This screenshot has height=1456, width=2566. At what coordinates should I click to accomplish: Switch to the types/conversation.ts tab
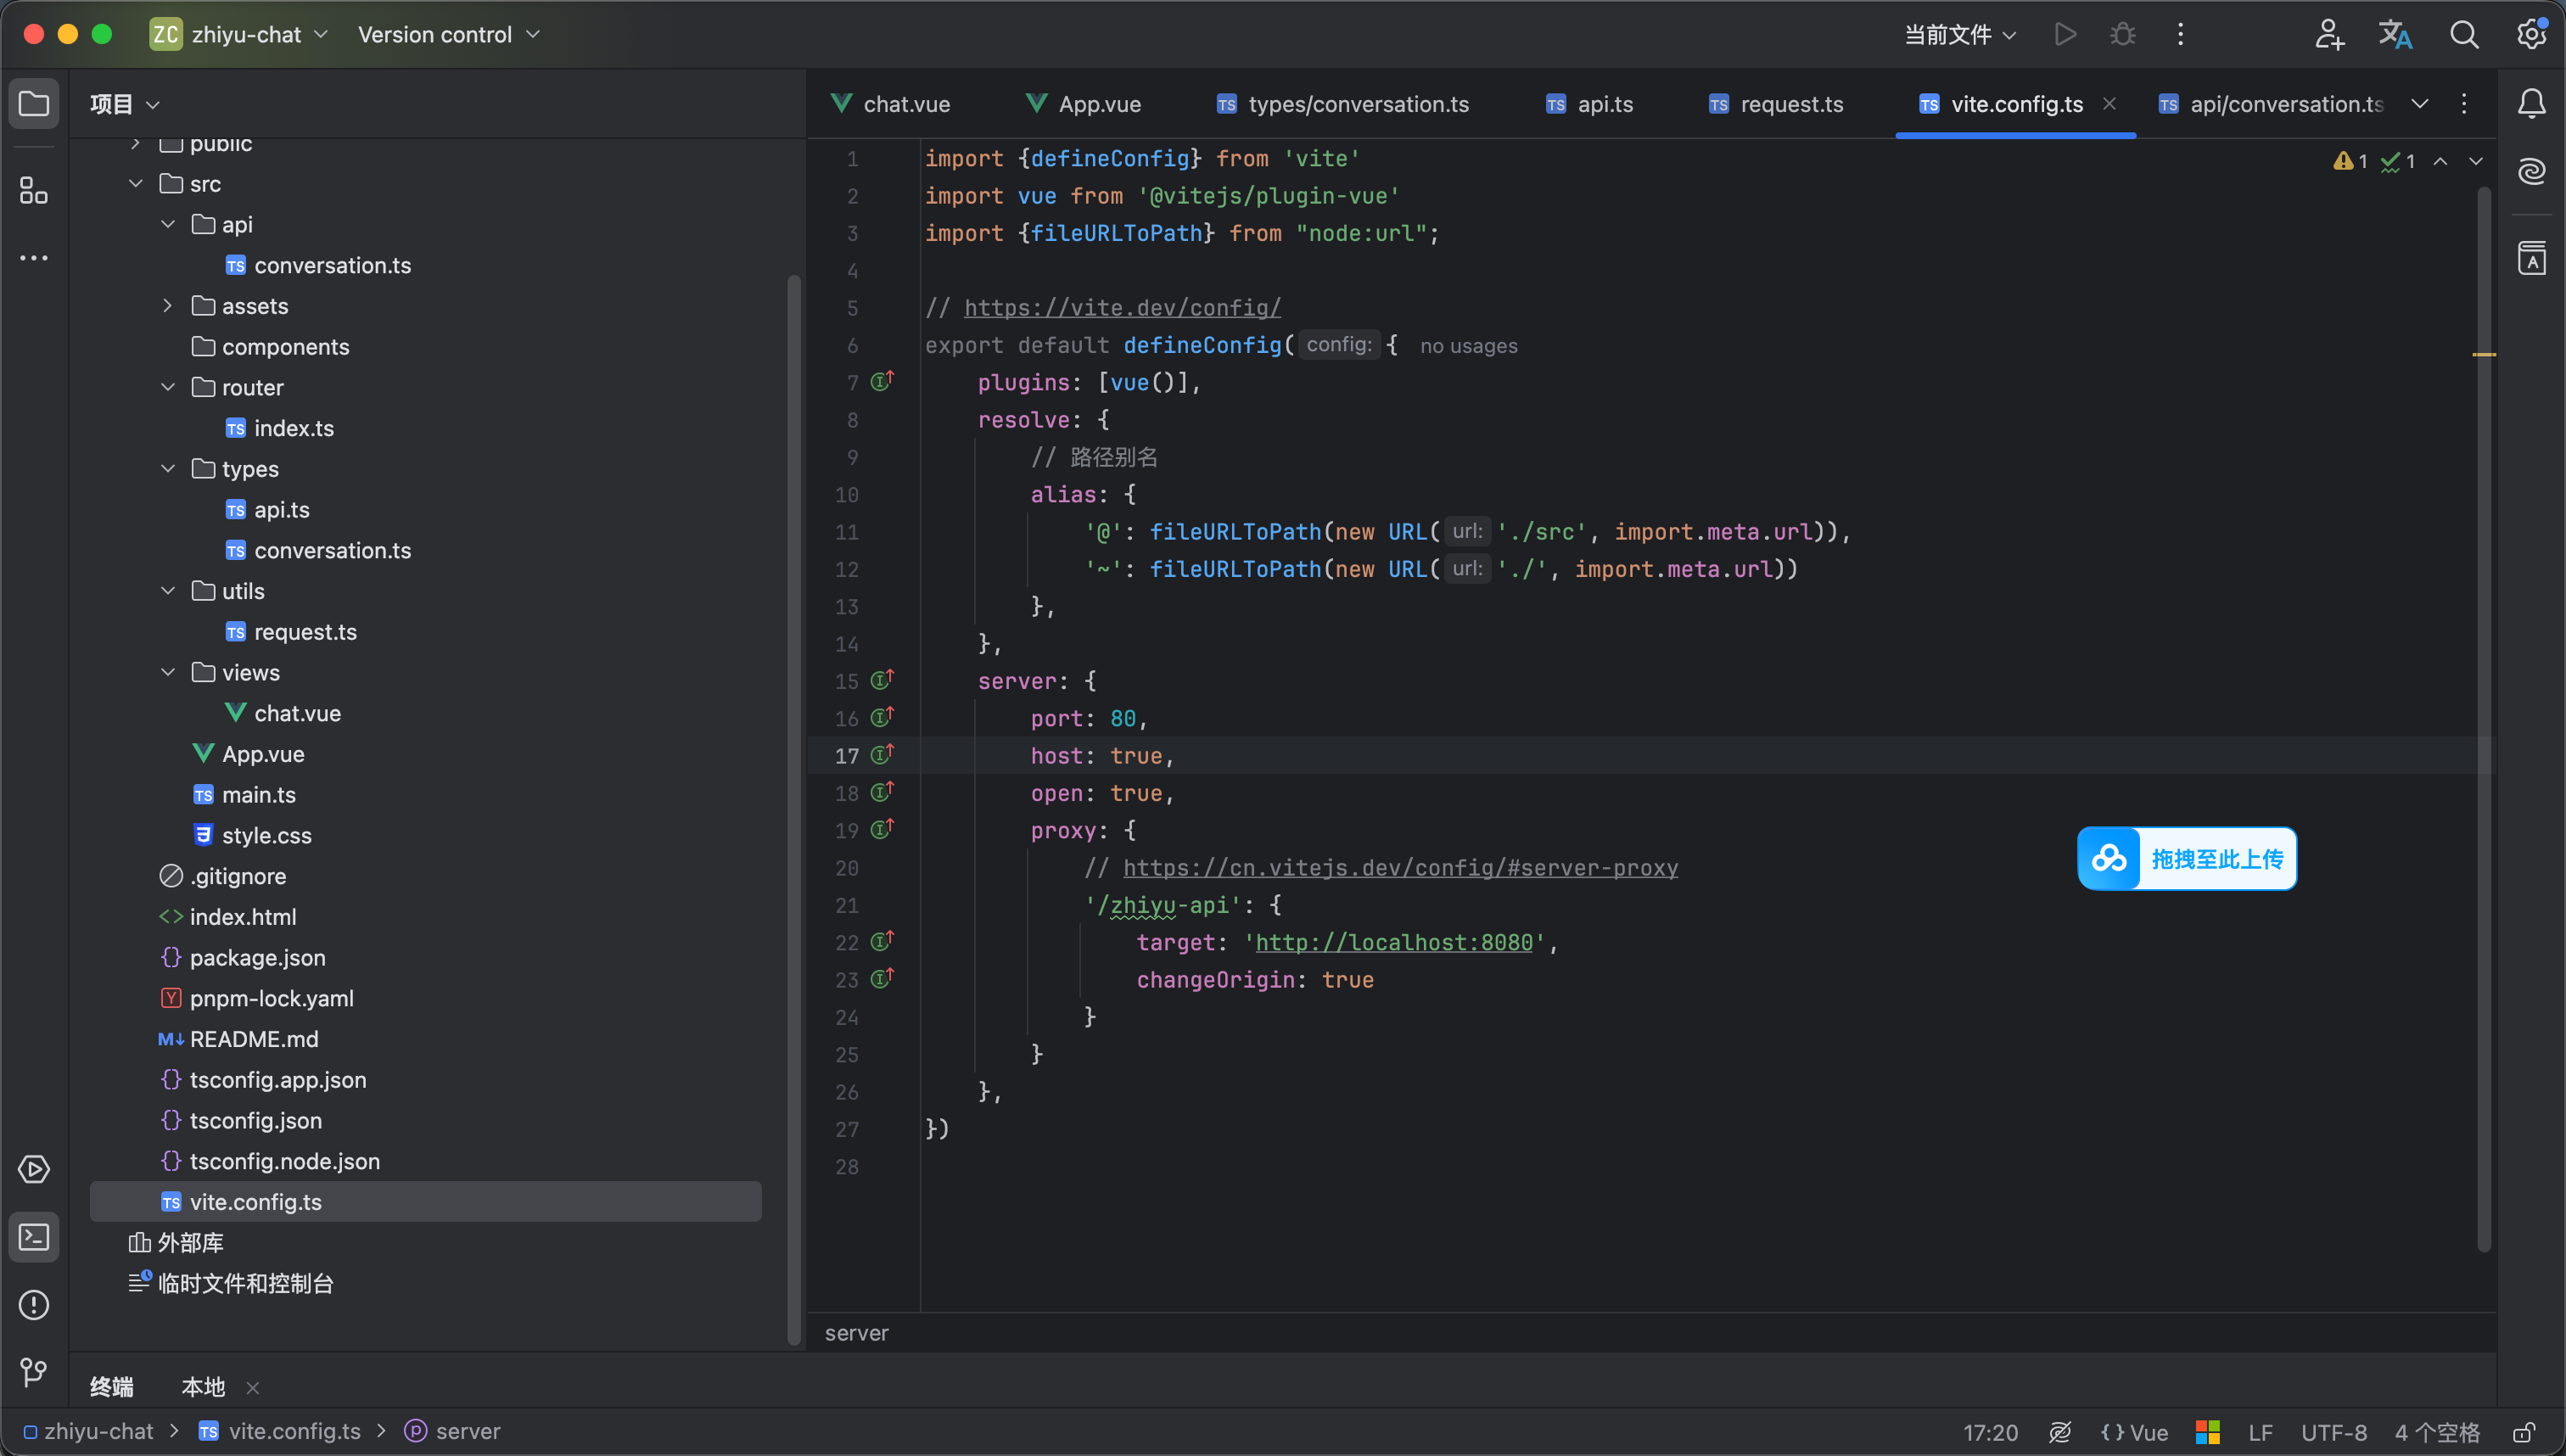click(1343, 104)
